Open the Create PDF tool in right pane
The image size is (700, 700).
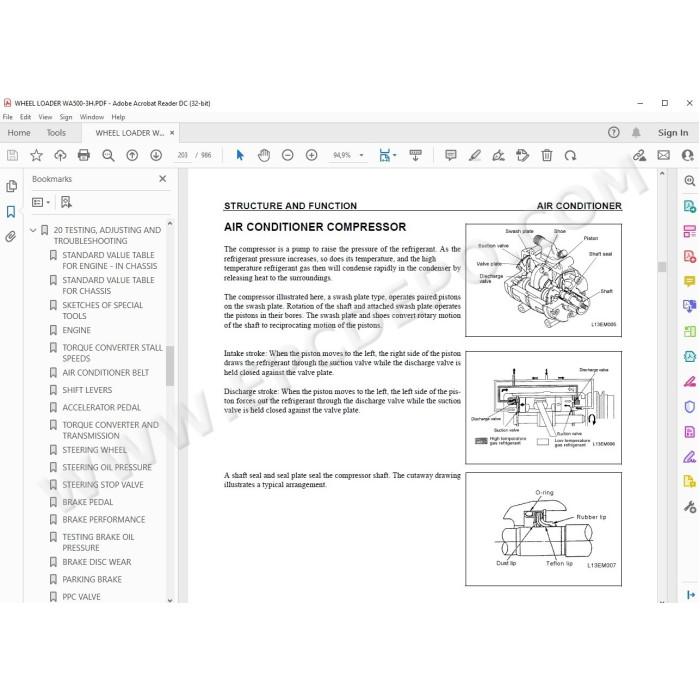pos(690,257)
